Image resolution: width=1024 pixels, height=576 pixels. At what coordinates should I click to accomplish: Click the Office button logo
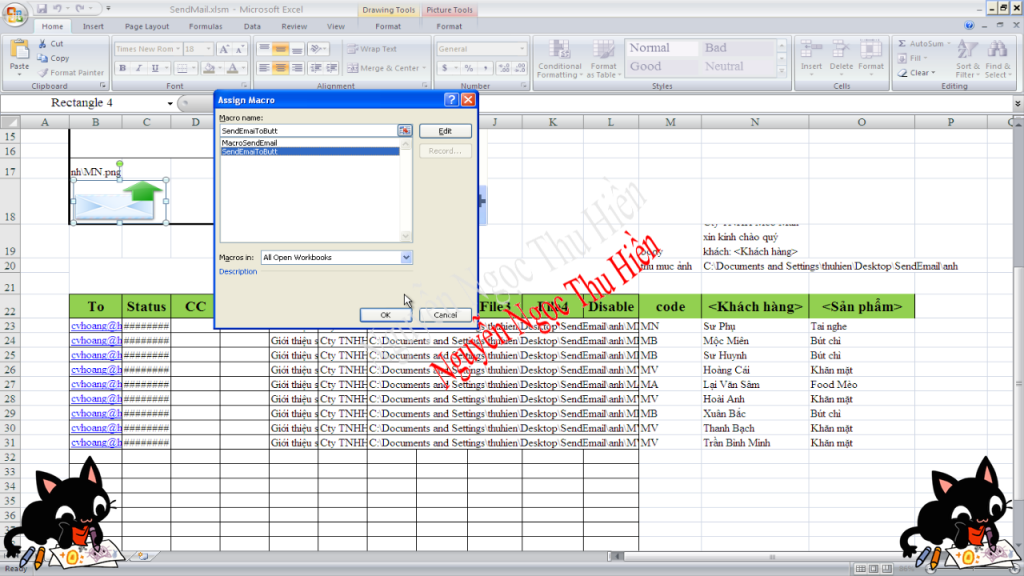tap(15, 15)
